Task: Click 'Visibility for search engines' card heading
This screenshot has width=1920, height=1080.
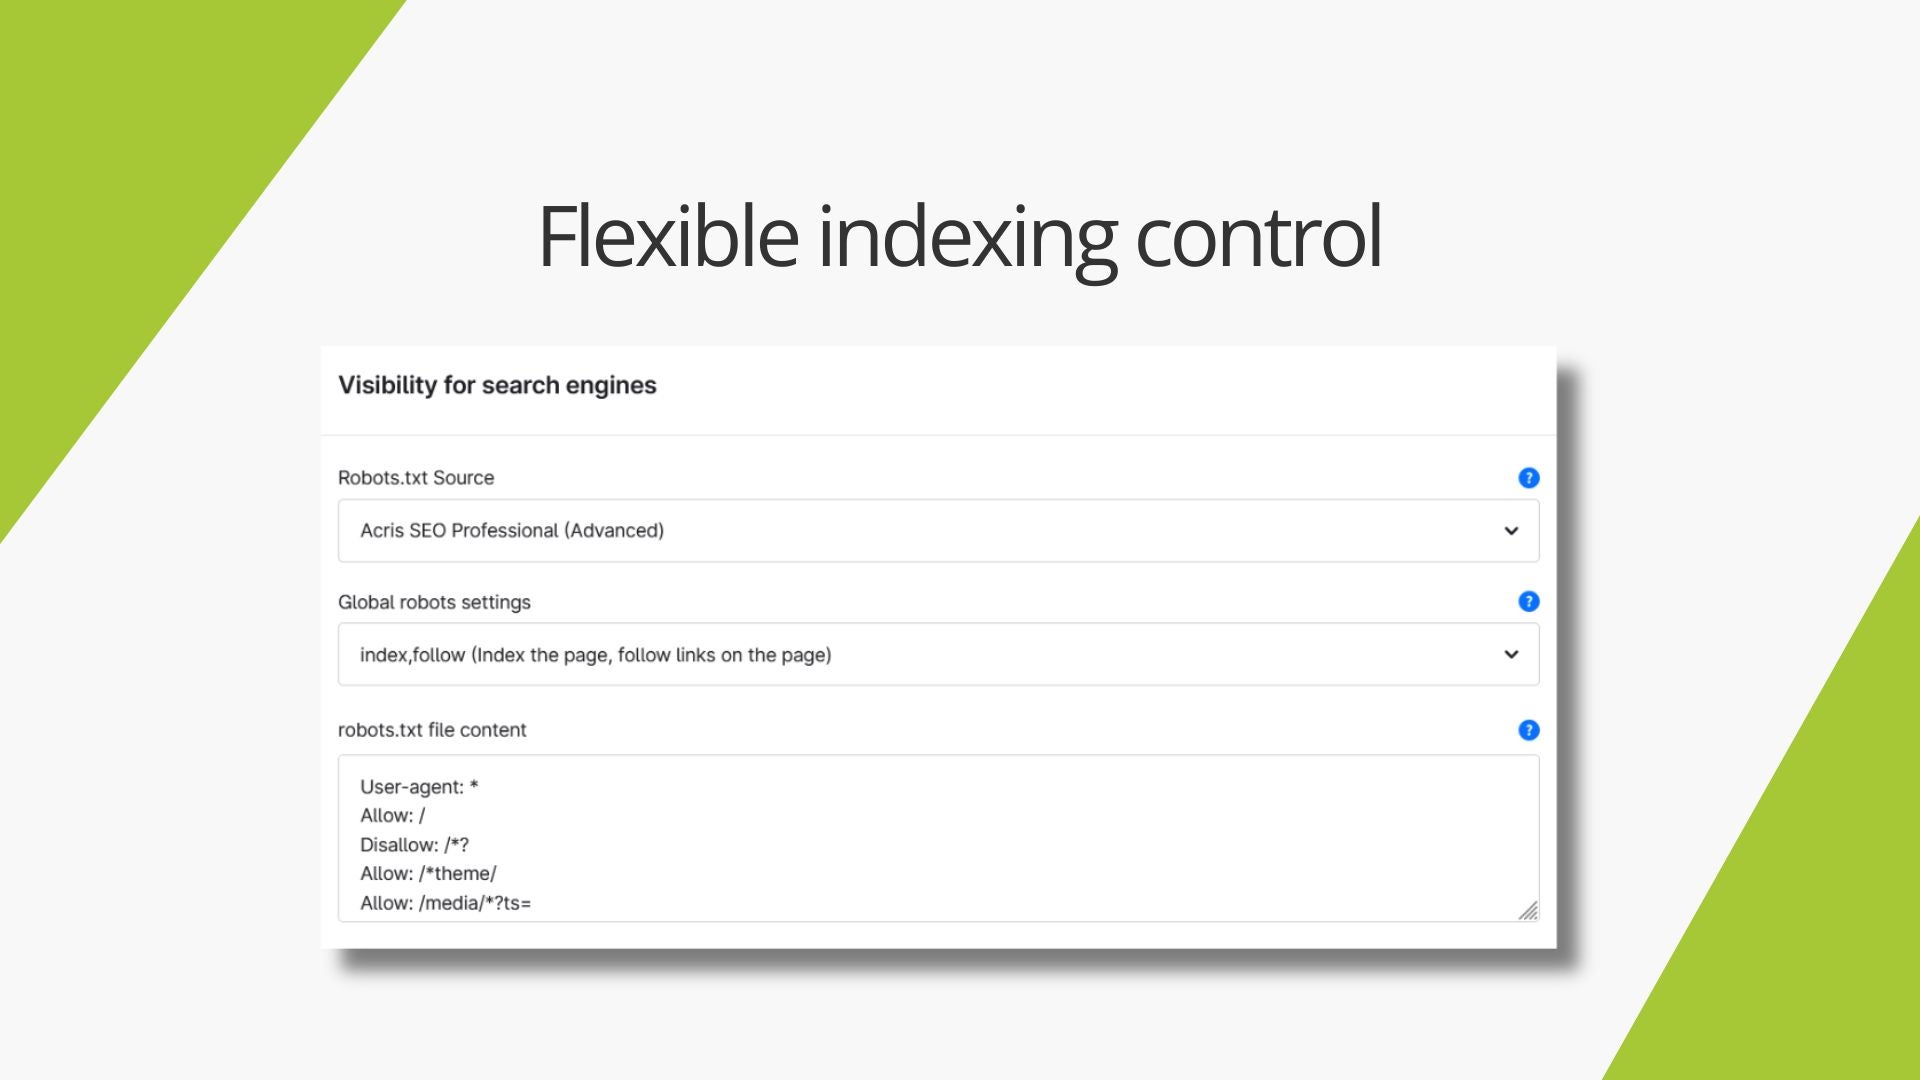Action: pyautogui.click(x=497, y=386)
